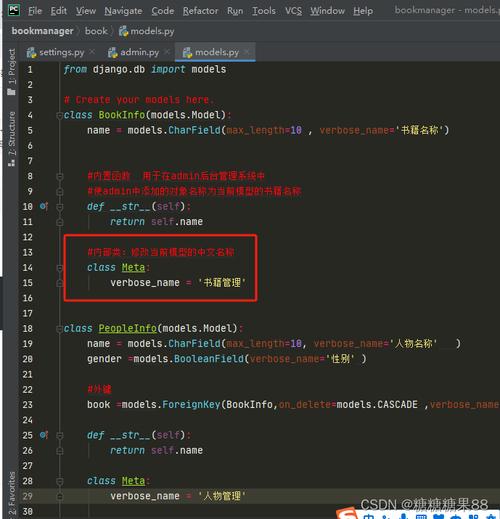Click the PyCharm logo icon
Viewport: 500px width, 519px height.
(x=14, y=10)
